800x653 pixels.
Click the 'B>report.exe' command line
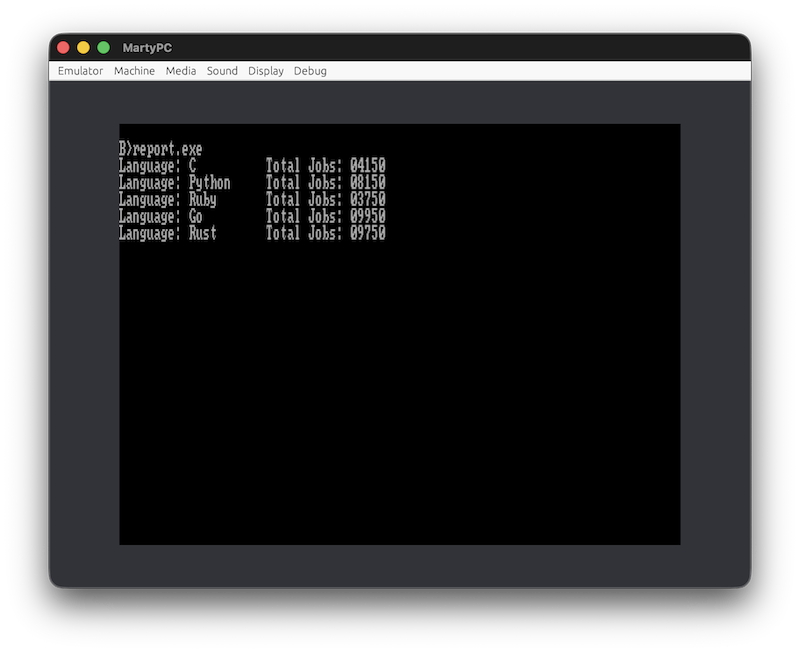coord(161,149)
